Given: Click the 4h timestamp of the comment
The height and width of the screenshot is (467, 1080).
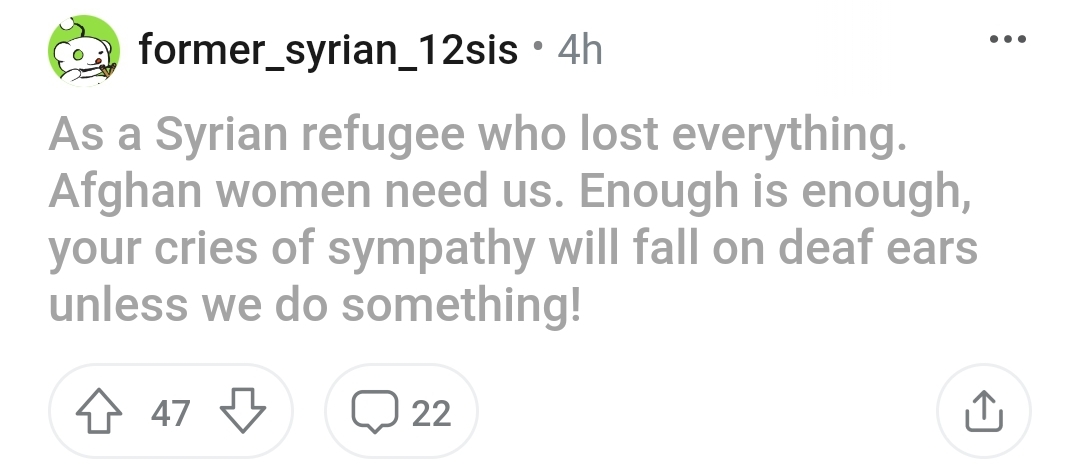Looking at the screenshot, I should click(580, 50).
